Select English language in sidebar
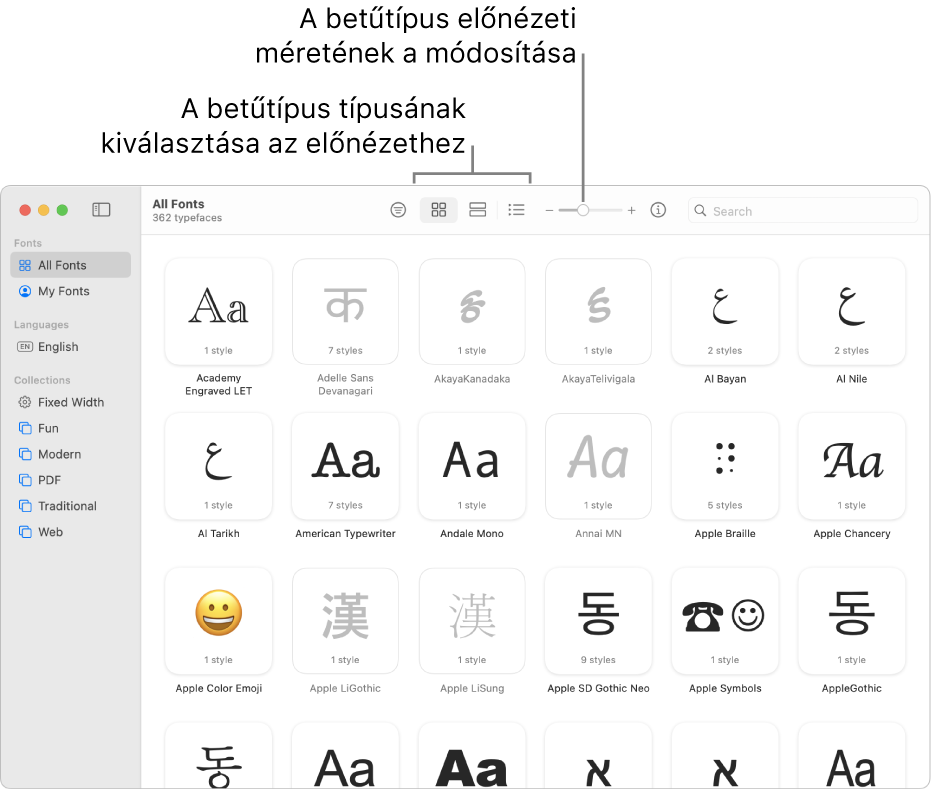Viewport: 934px width, 790px height. 71,347
